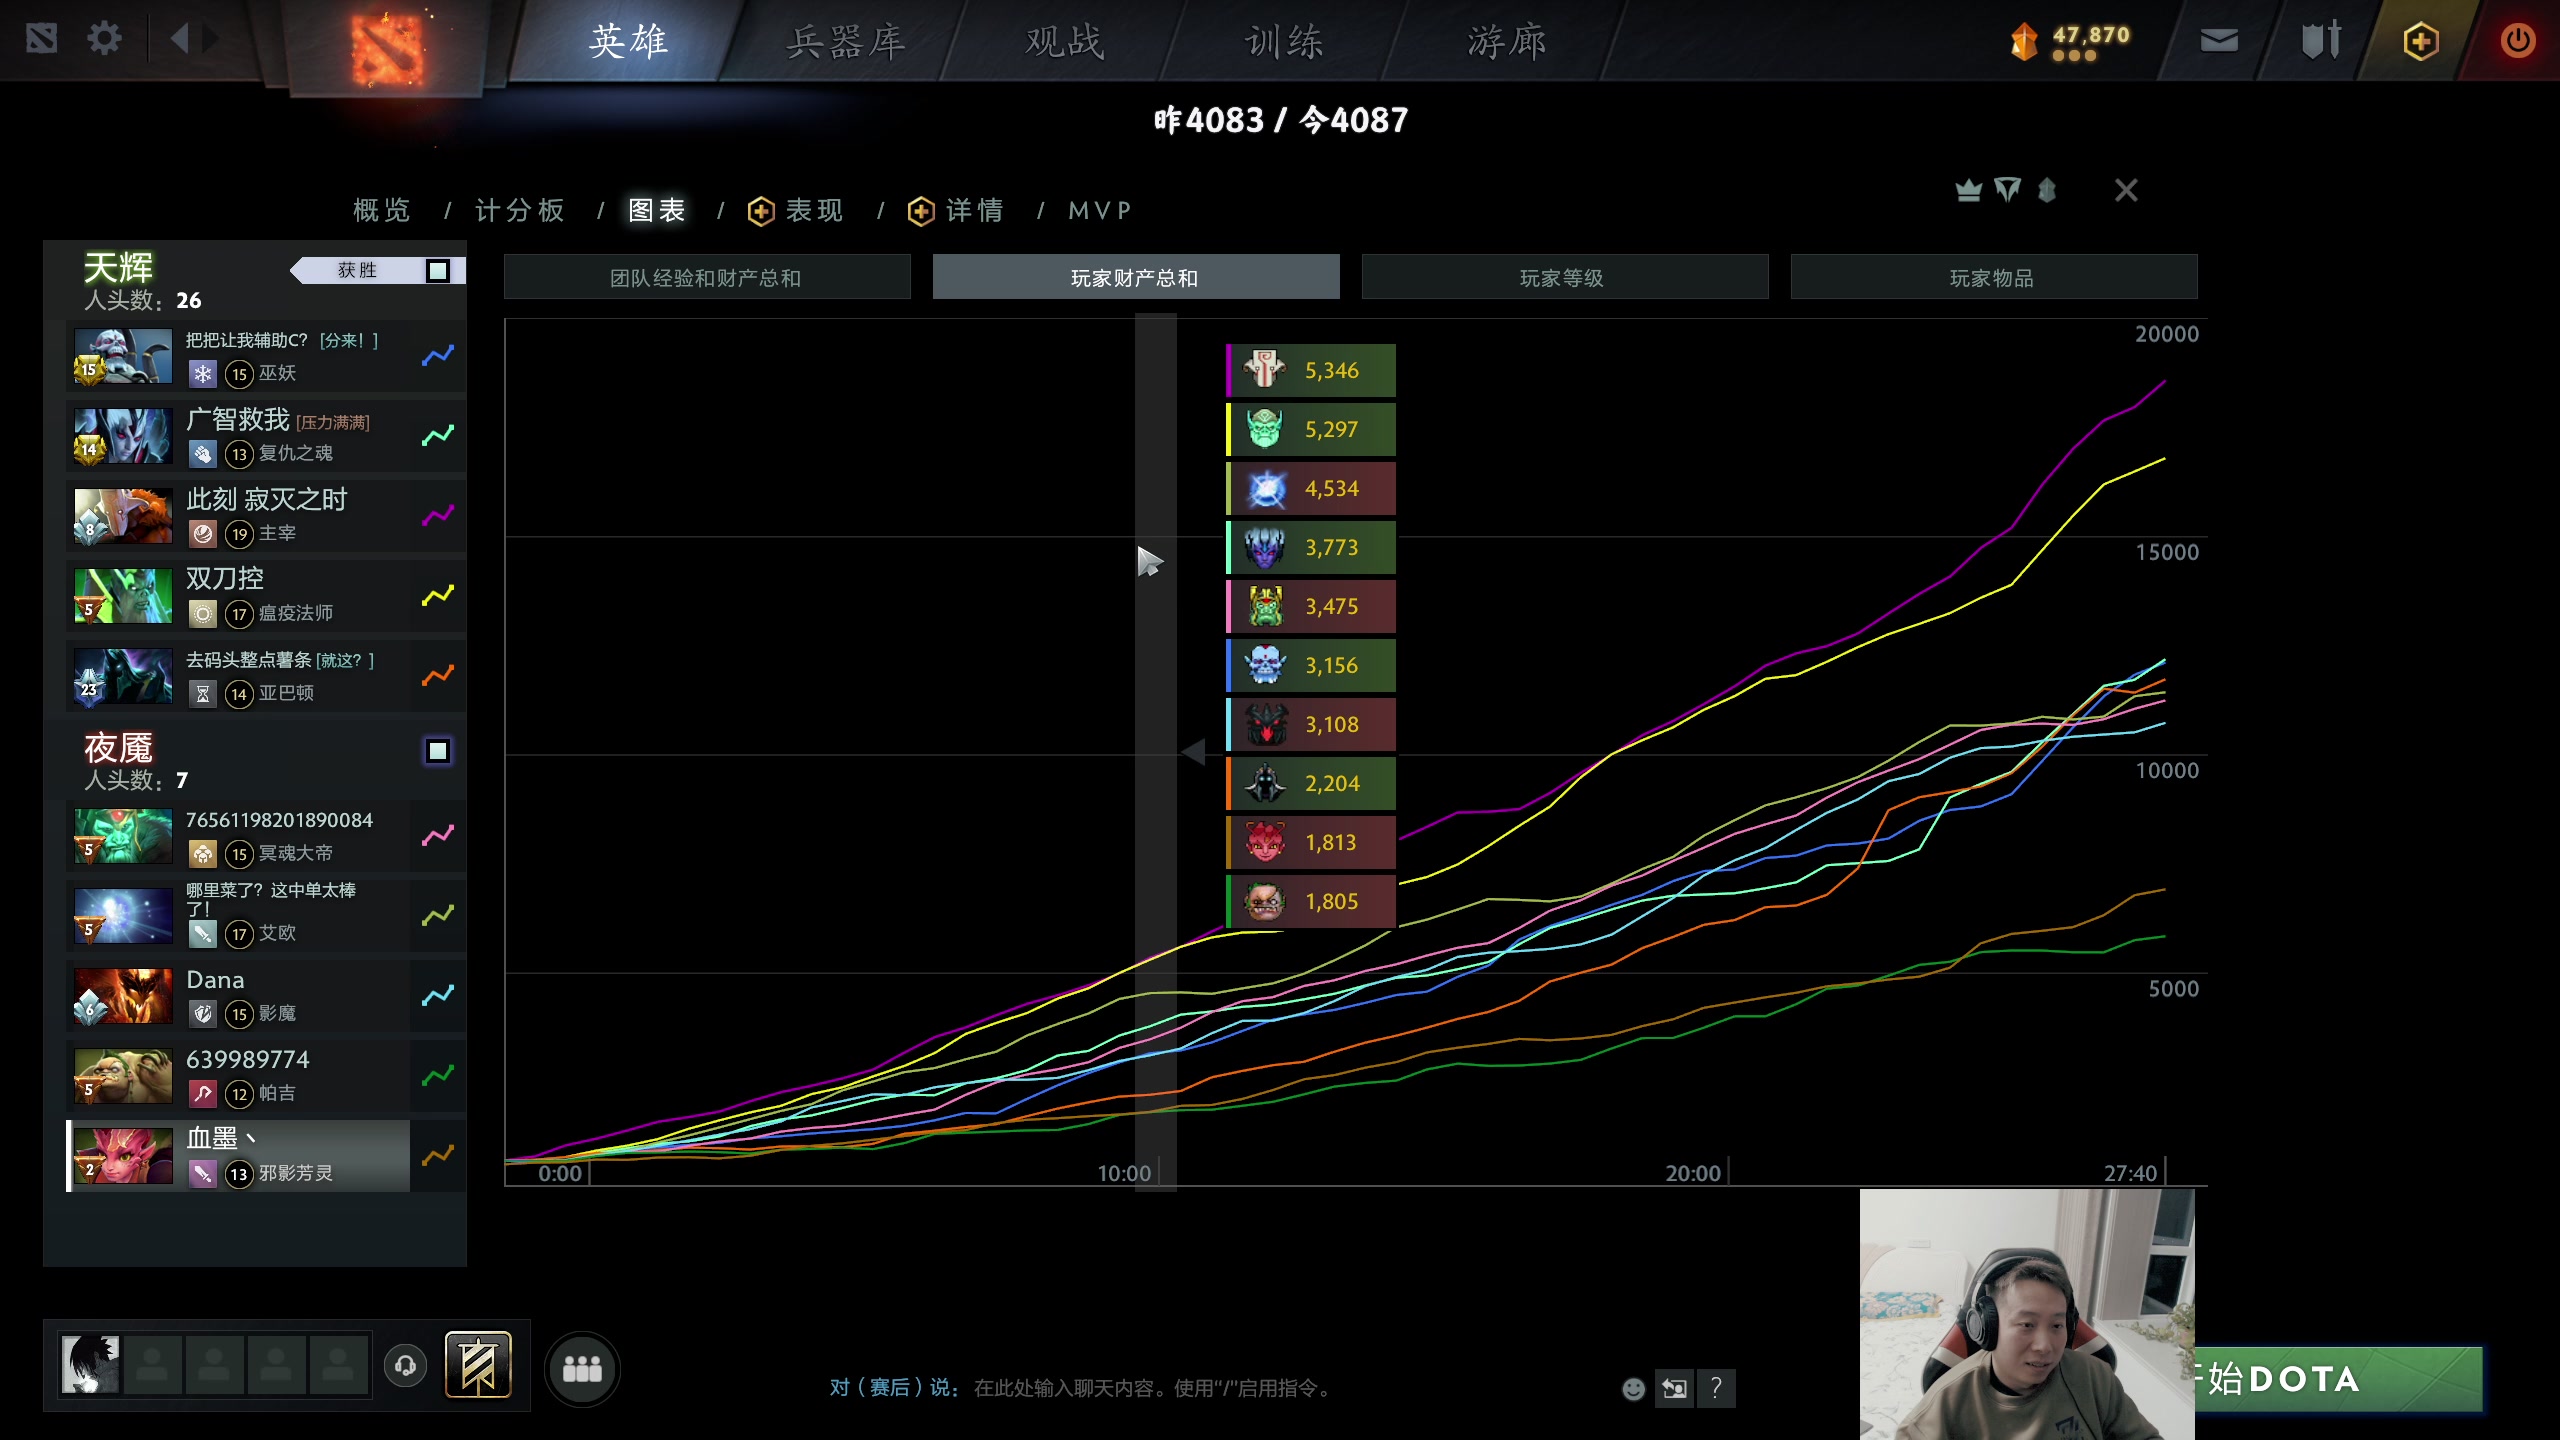Open the battle banner icon button

click(x=478, y=1365)
